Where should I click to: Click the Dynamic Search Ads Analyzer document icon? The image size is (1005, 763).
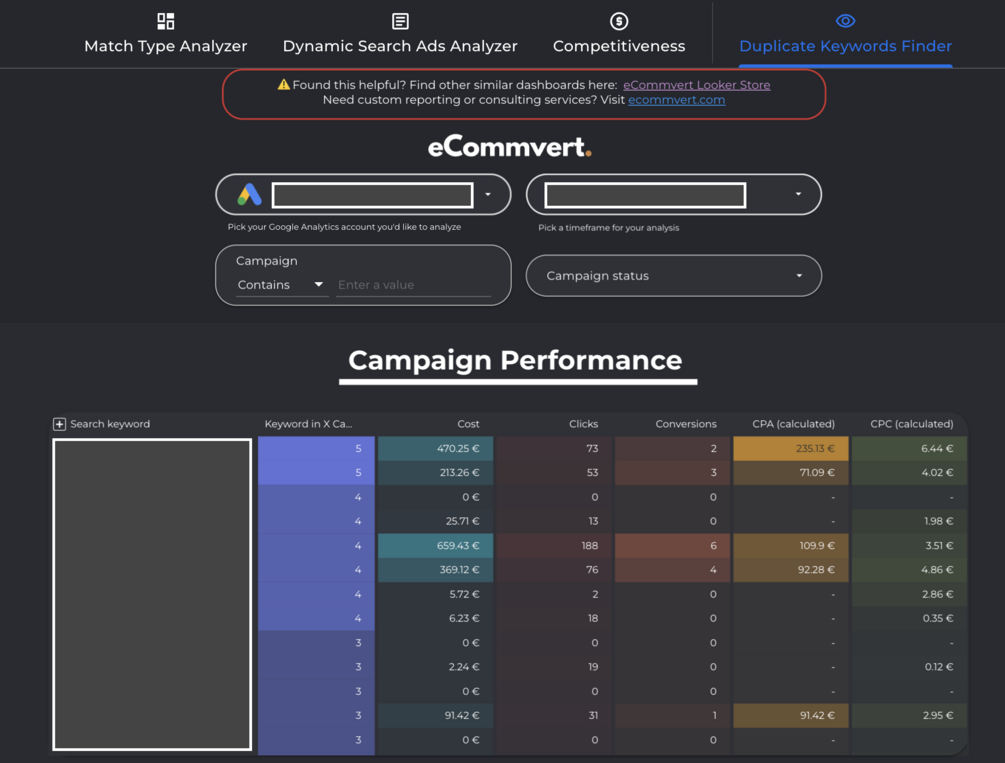(x=400, y=21)
